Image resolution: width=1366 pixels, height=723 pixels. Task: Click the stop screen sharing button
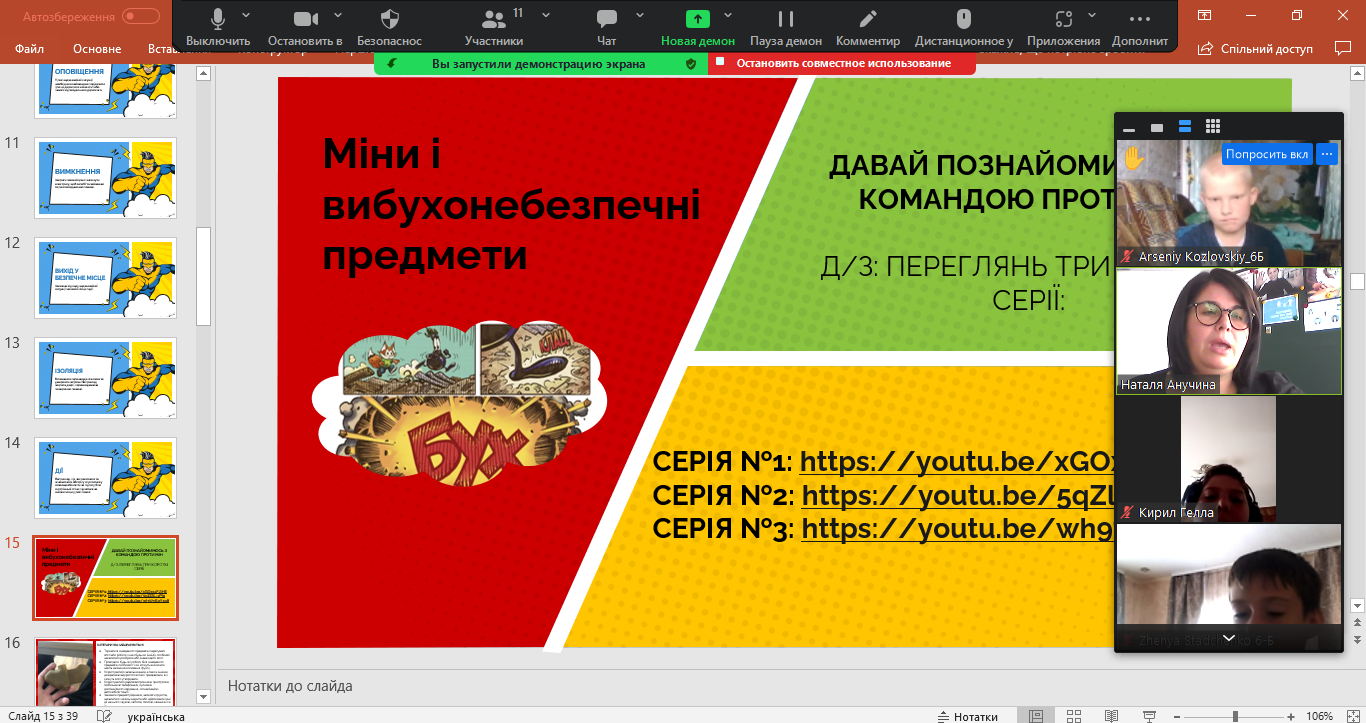pyautogui.click(x=842, y=63)
